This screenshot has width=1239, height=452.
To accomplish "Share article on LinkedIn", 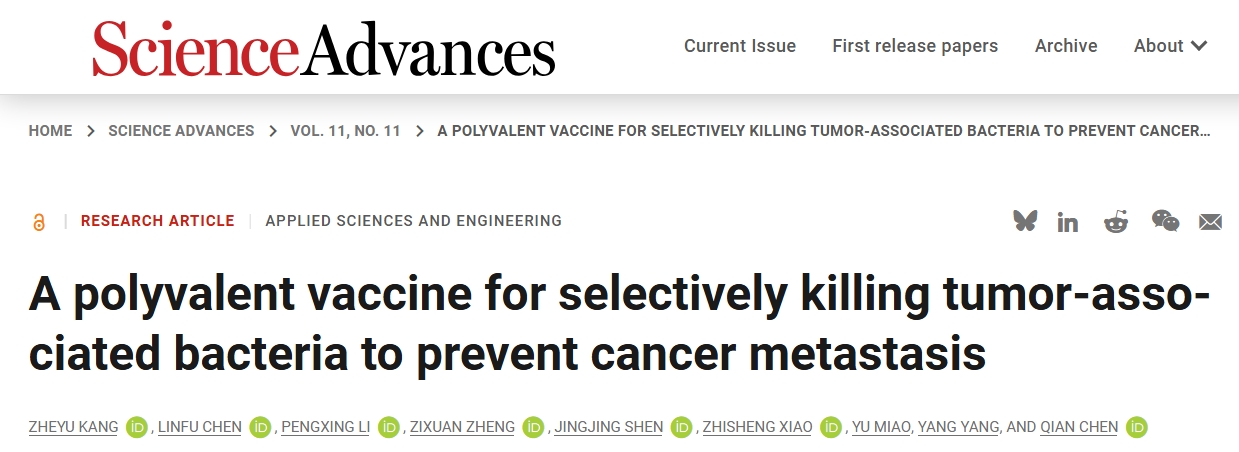I will tap(1068, 222).
